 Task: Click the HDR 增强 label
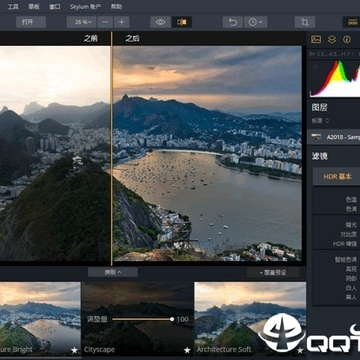click(345, 244)
